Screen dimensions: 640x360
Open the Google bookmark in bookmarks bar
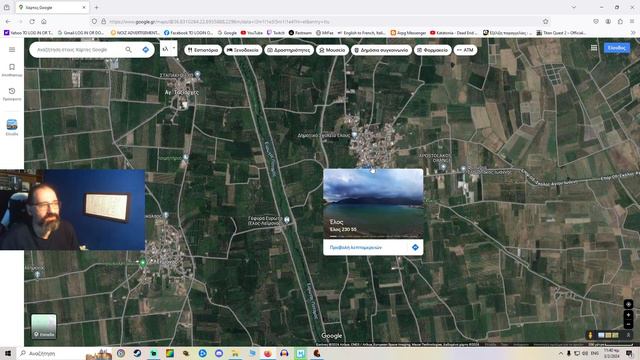pos(227,33)
